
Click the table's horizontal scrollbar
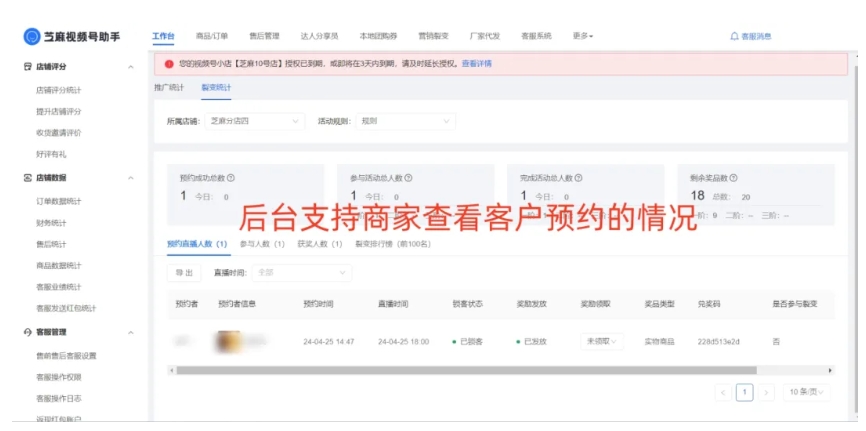(x=460, y=369)
